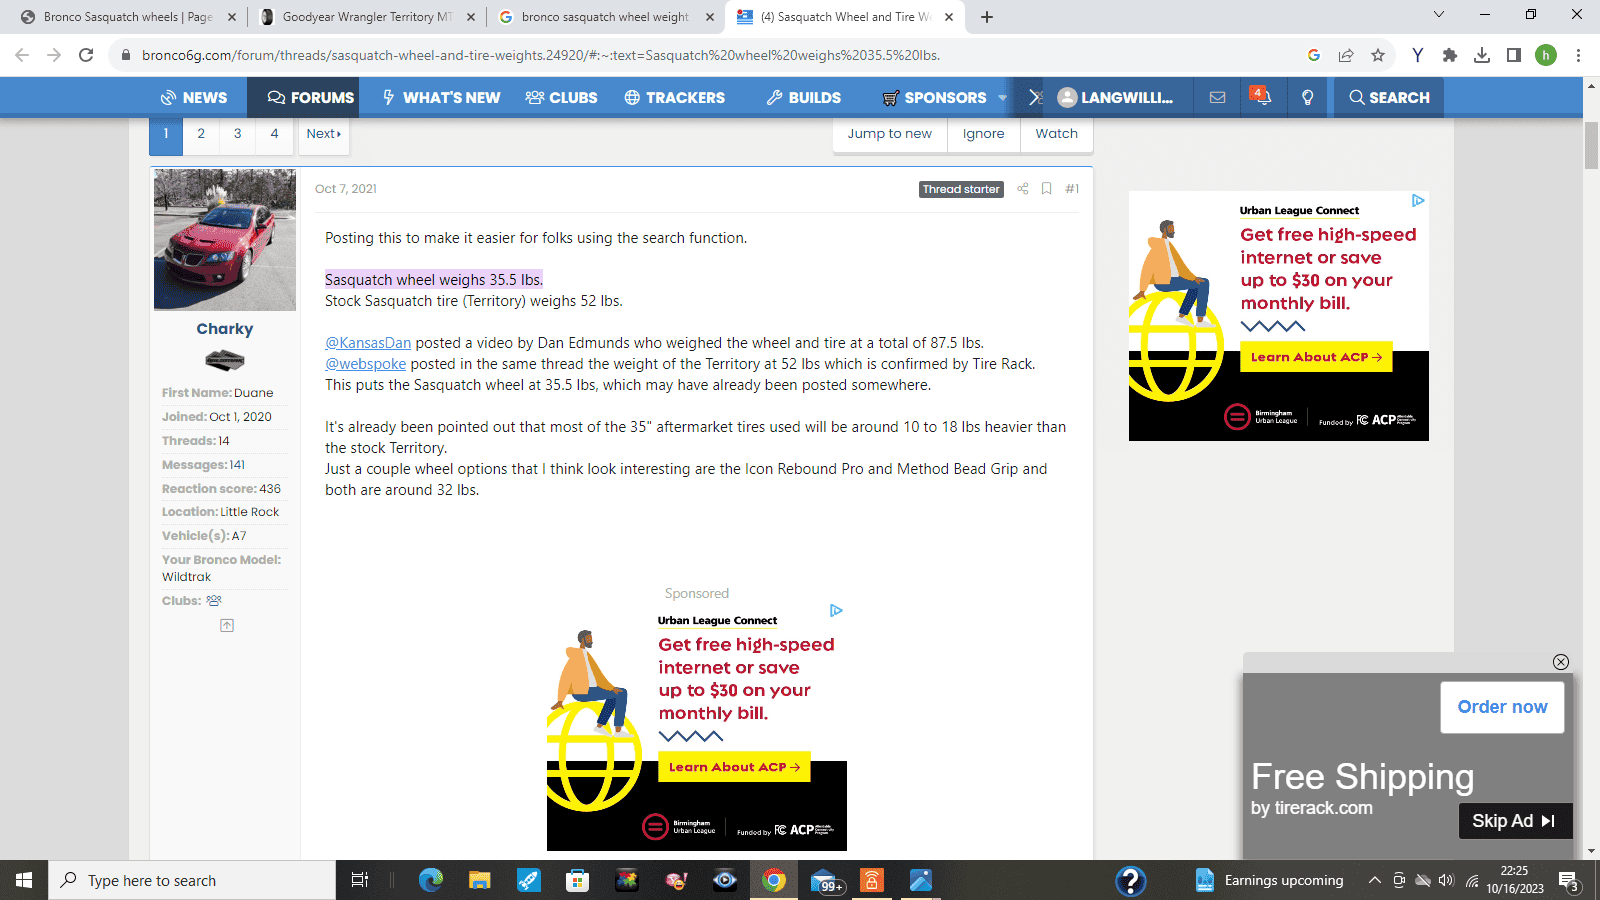Screen dimensions: 1600x900
Task: Open the inbox envelope icon
Action: coord(1217,97)
